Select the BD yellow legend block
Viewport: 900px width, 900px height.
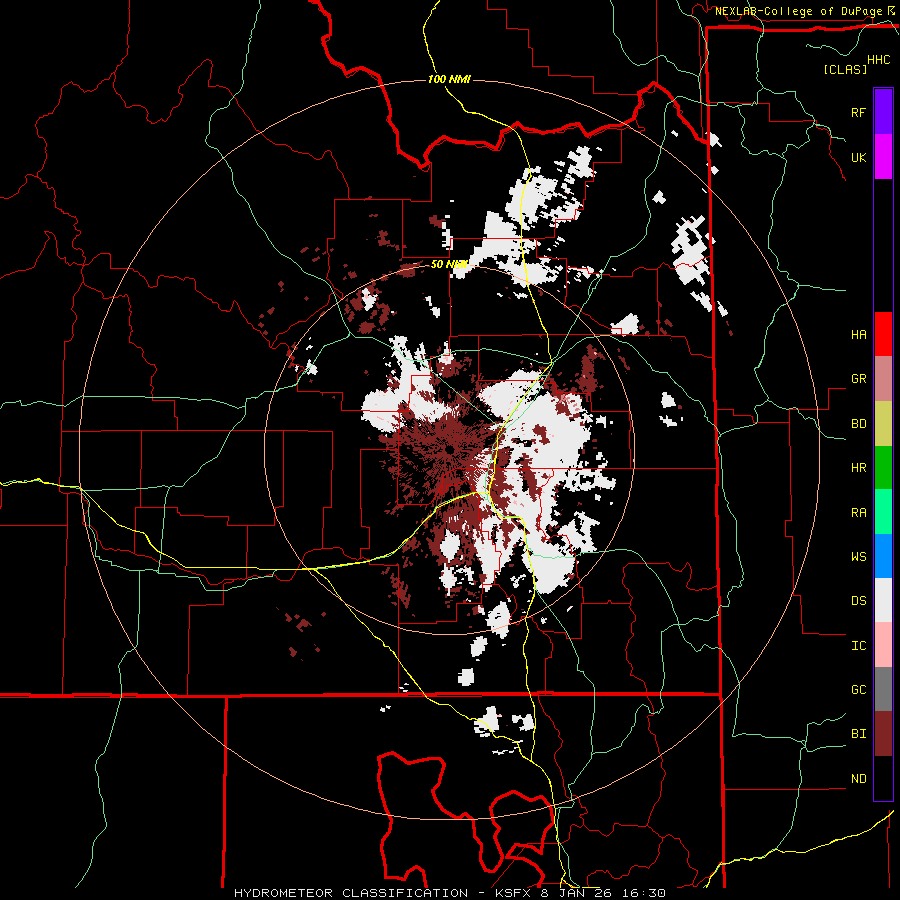(883, 423)
